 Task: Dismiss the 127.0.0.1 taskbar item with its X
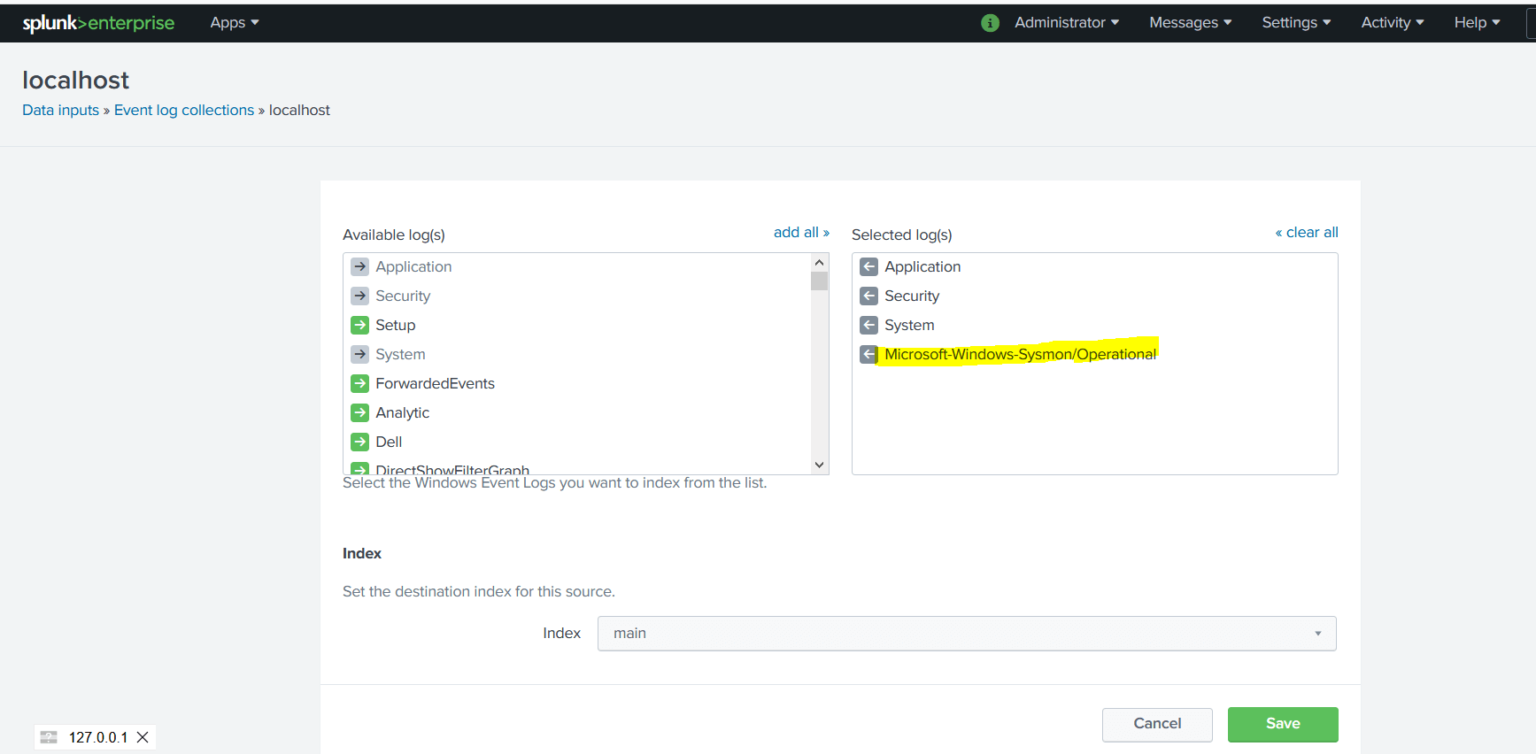[143, 736]
